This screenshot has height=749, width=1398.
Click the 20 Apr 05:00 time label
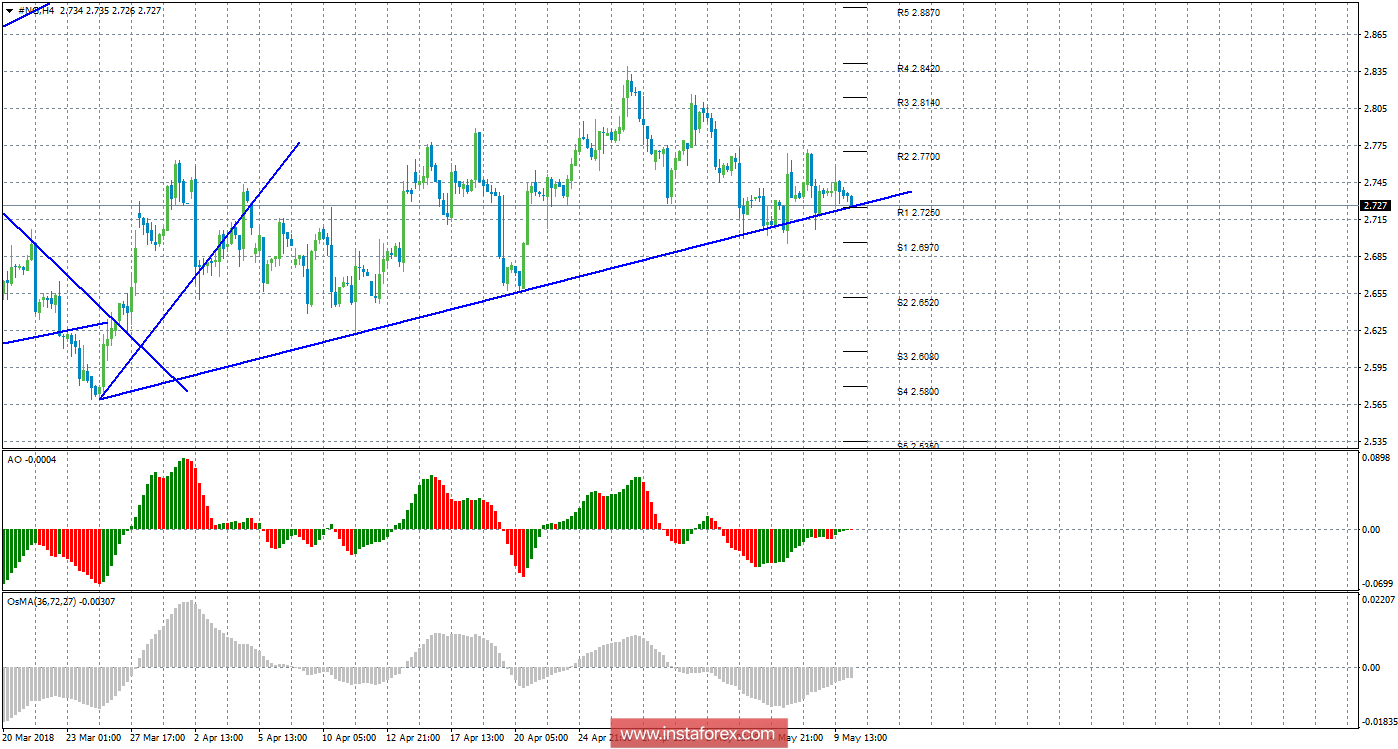pos(543,738)
